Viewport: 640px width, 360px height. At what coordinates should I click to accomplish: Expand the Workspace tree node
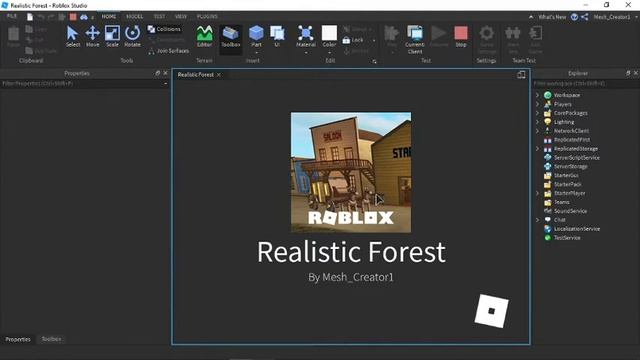[x=538, y=95]
